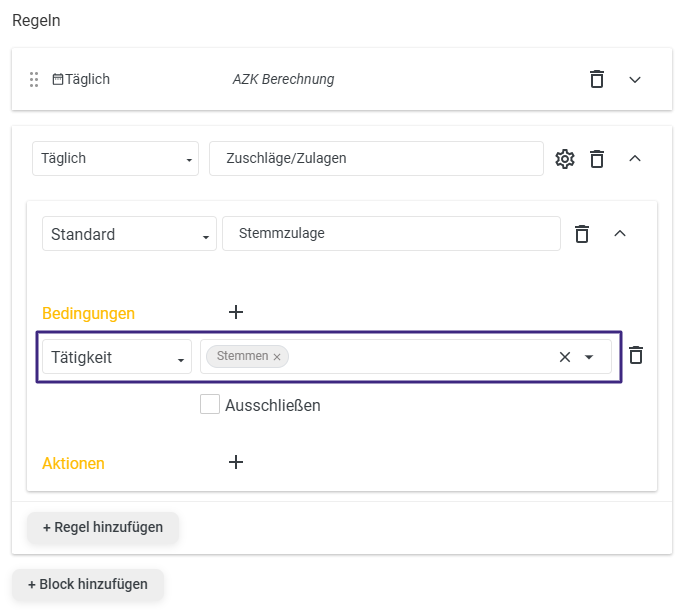Click the AZK Berechnung block title
Image resolution: width=678 pixels, height=610 pixels.
(283, 80)
